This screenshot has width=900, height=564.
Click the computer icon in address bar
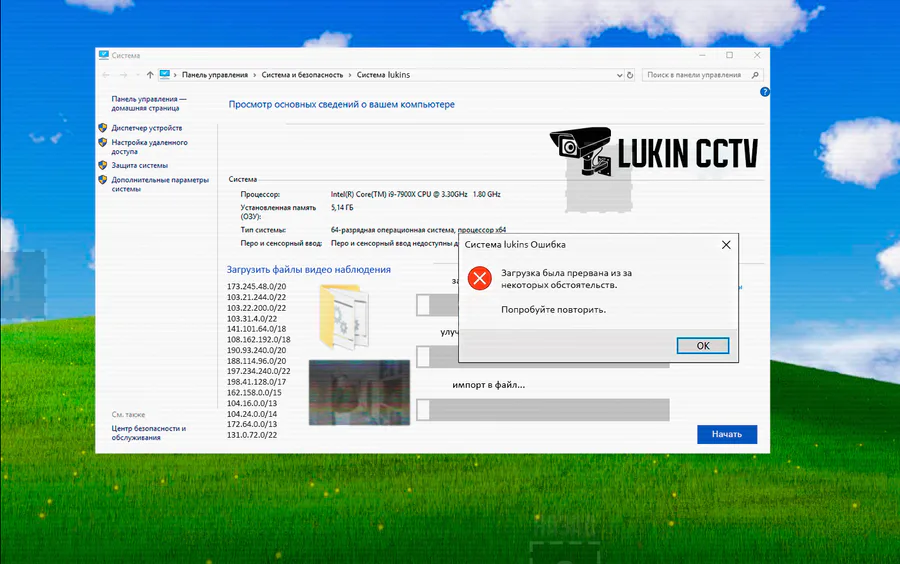(x=165, y=74)
